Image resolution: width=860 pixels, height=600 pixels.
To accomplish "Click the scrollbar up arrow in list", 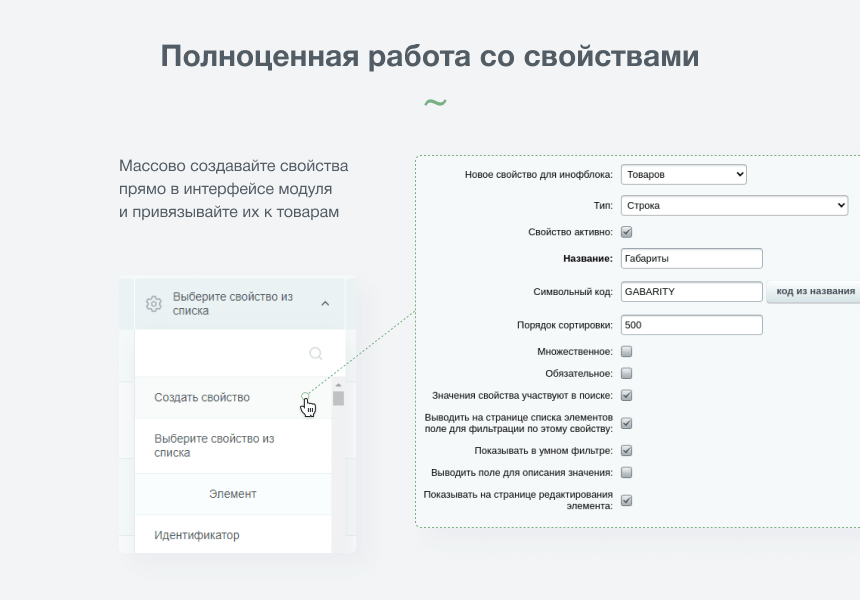I will (338, 385).
